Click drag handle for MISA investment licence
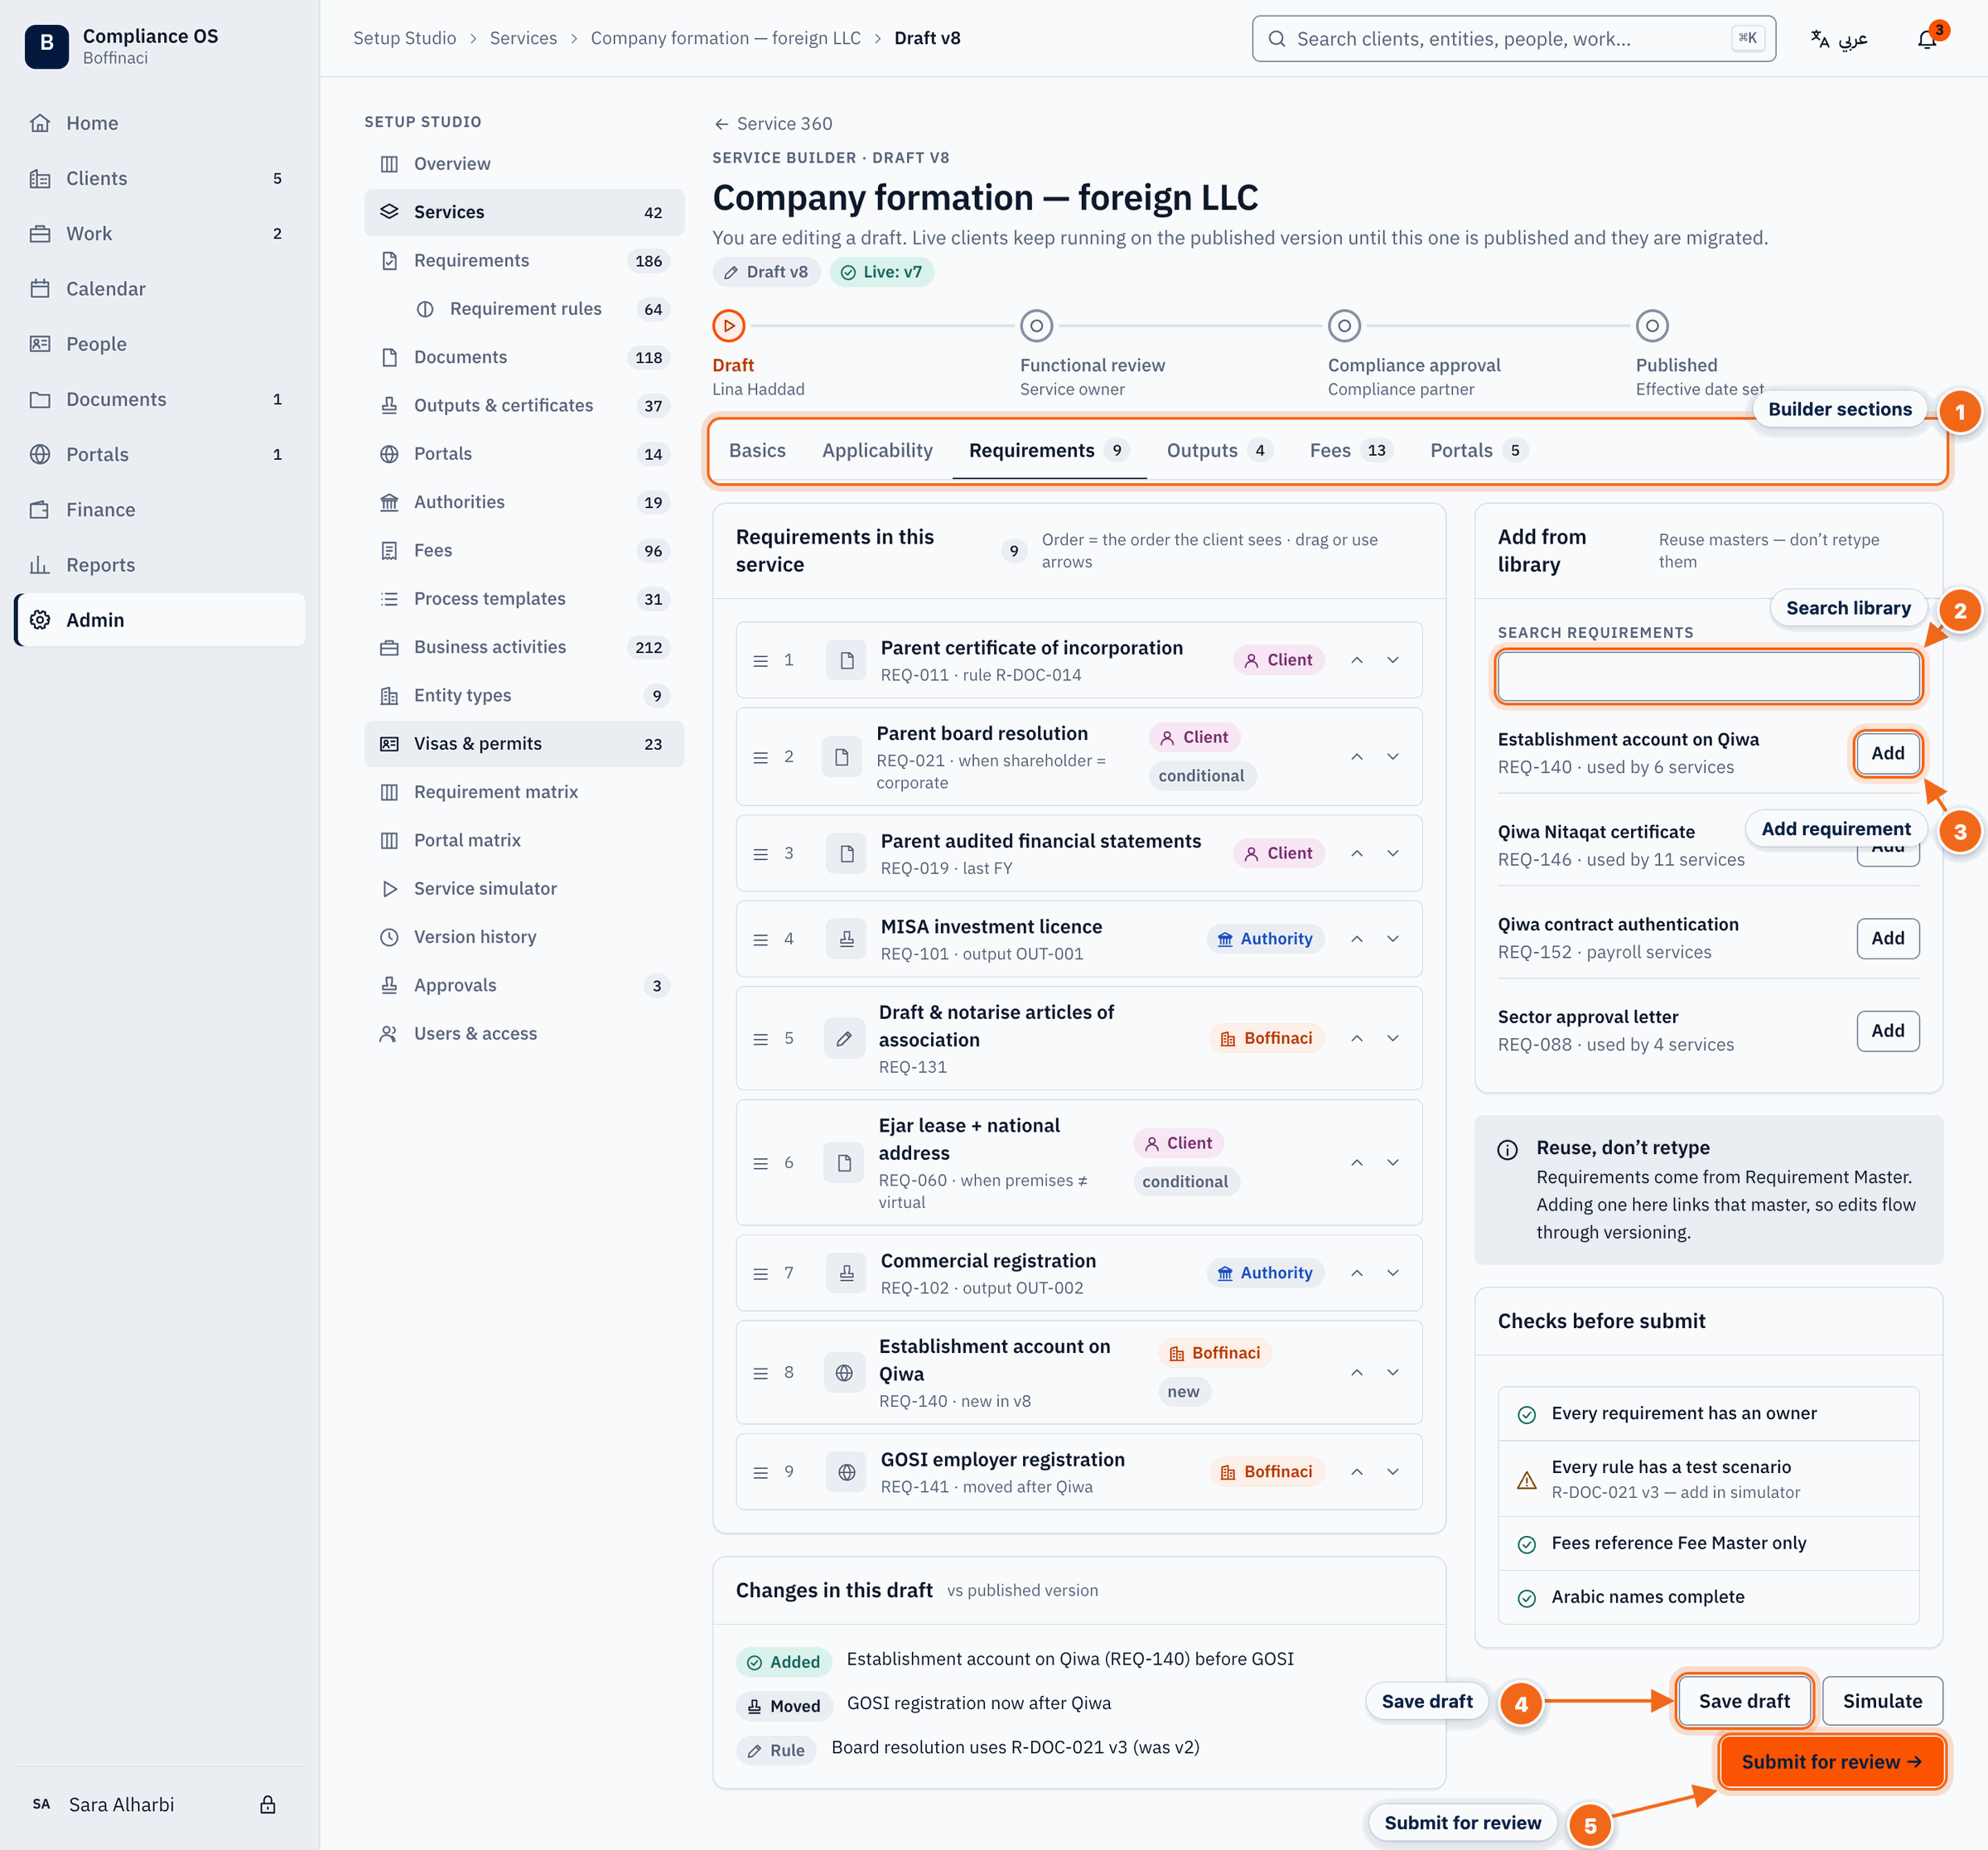1988x1850 pixels. [760, 940]
